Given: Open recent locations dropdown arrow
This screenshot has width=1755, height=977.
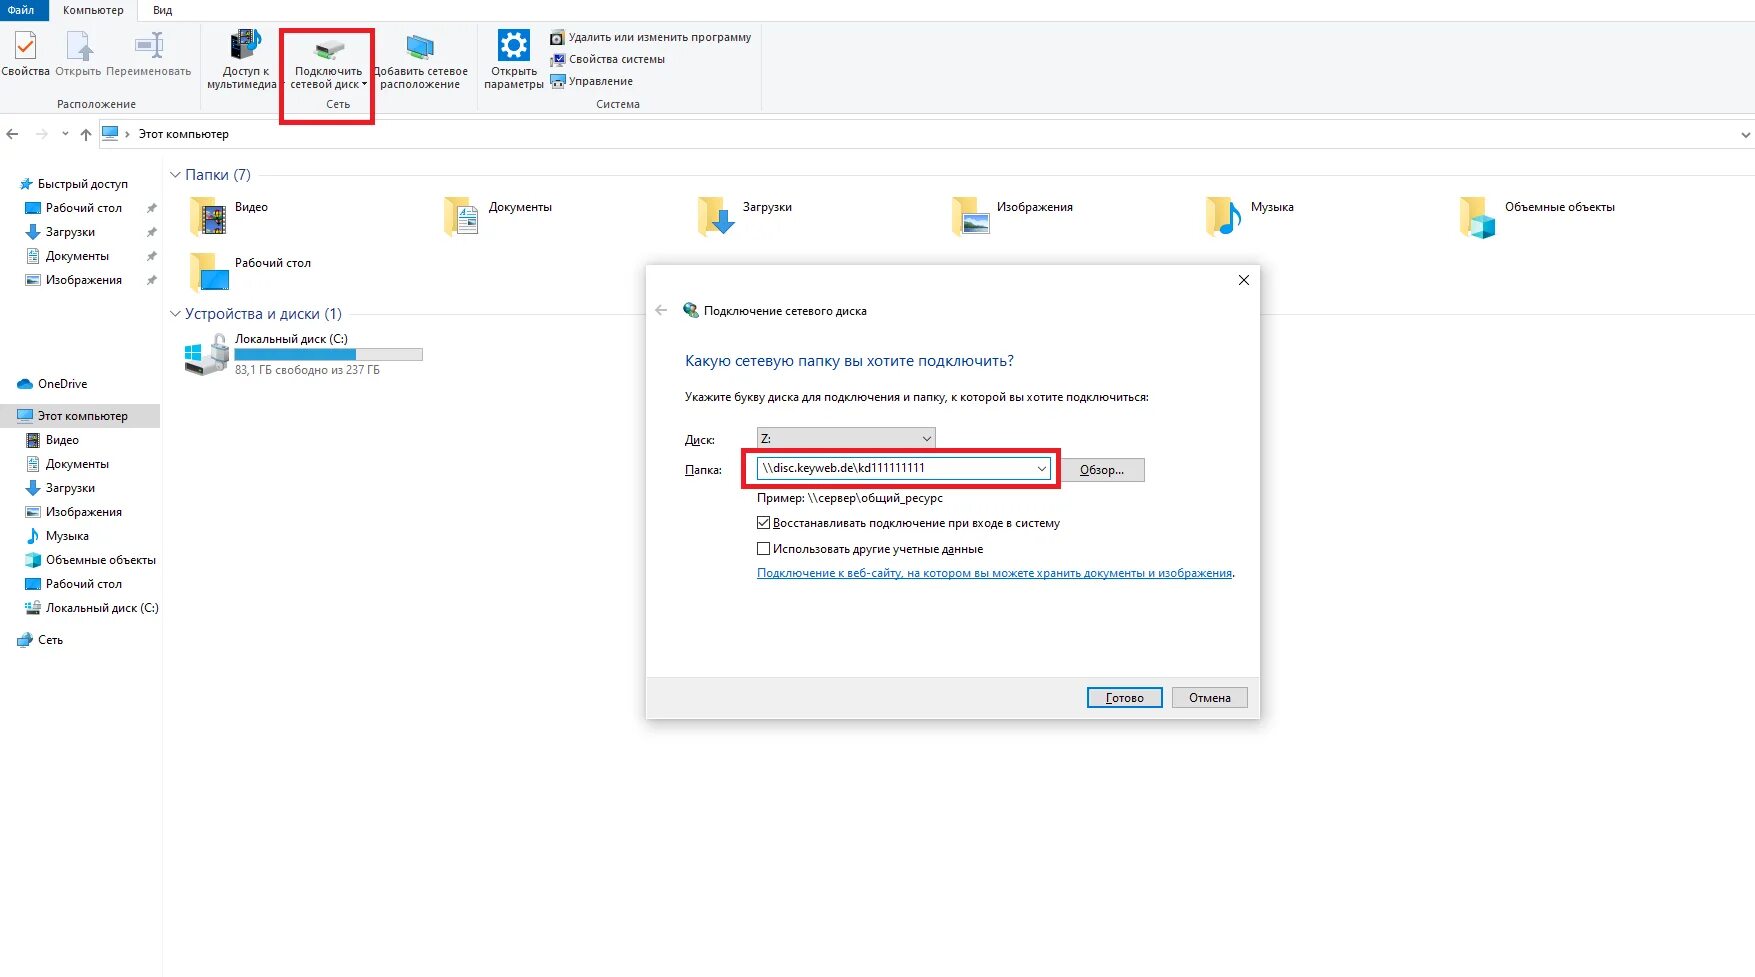Looking at the screenshot, I should pyautogui.click(x=65, y=134).
